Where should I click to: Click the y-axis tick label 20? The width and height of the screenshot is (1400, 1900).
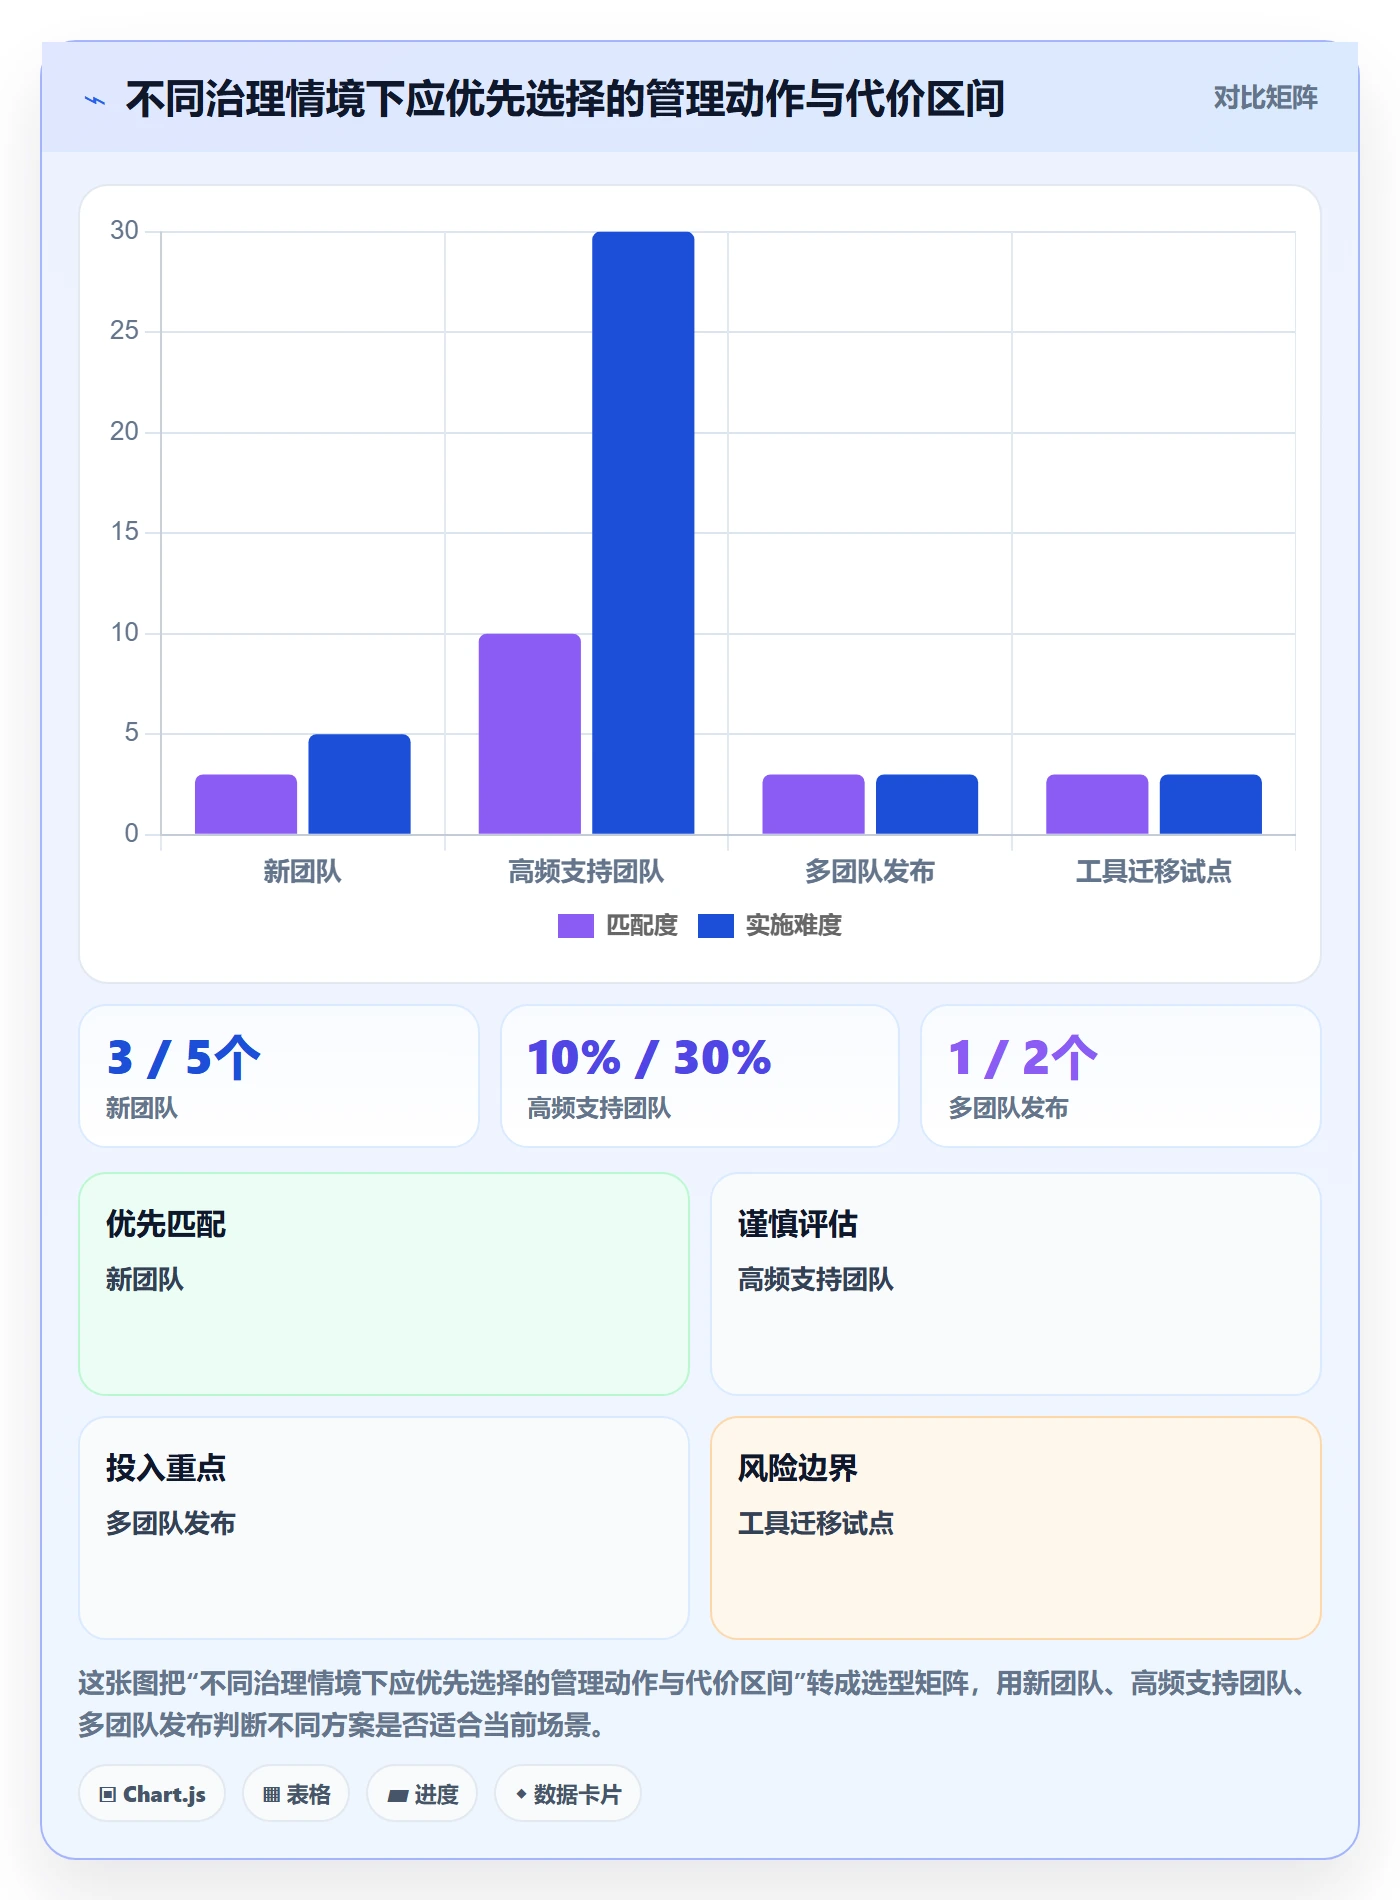[x=124, y=432]
